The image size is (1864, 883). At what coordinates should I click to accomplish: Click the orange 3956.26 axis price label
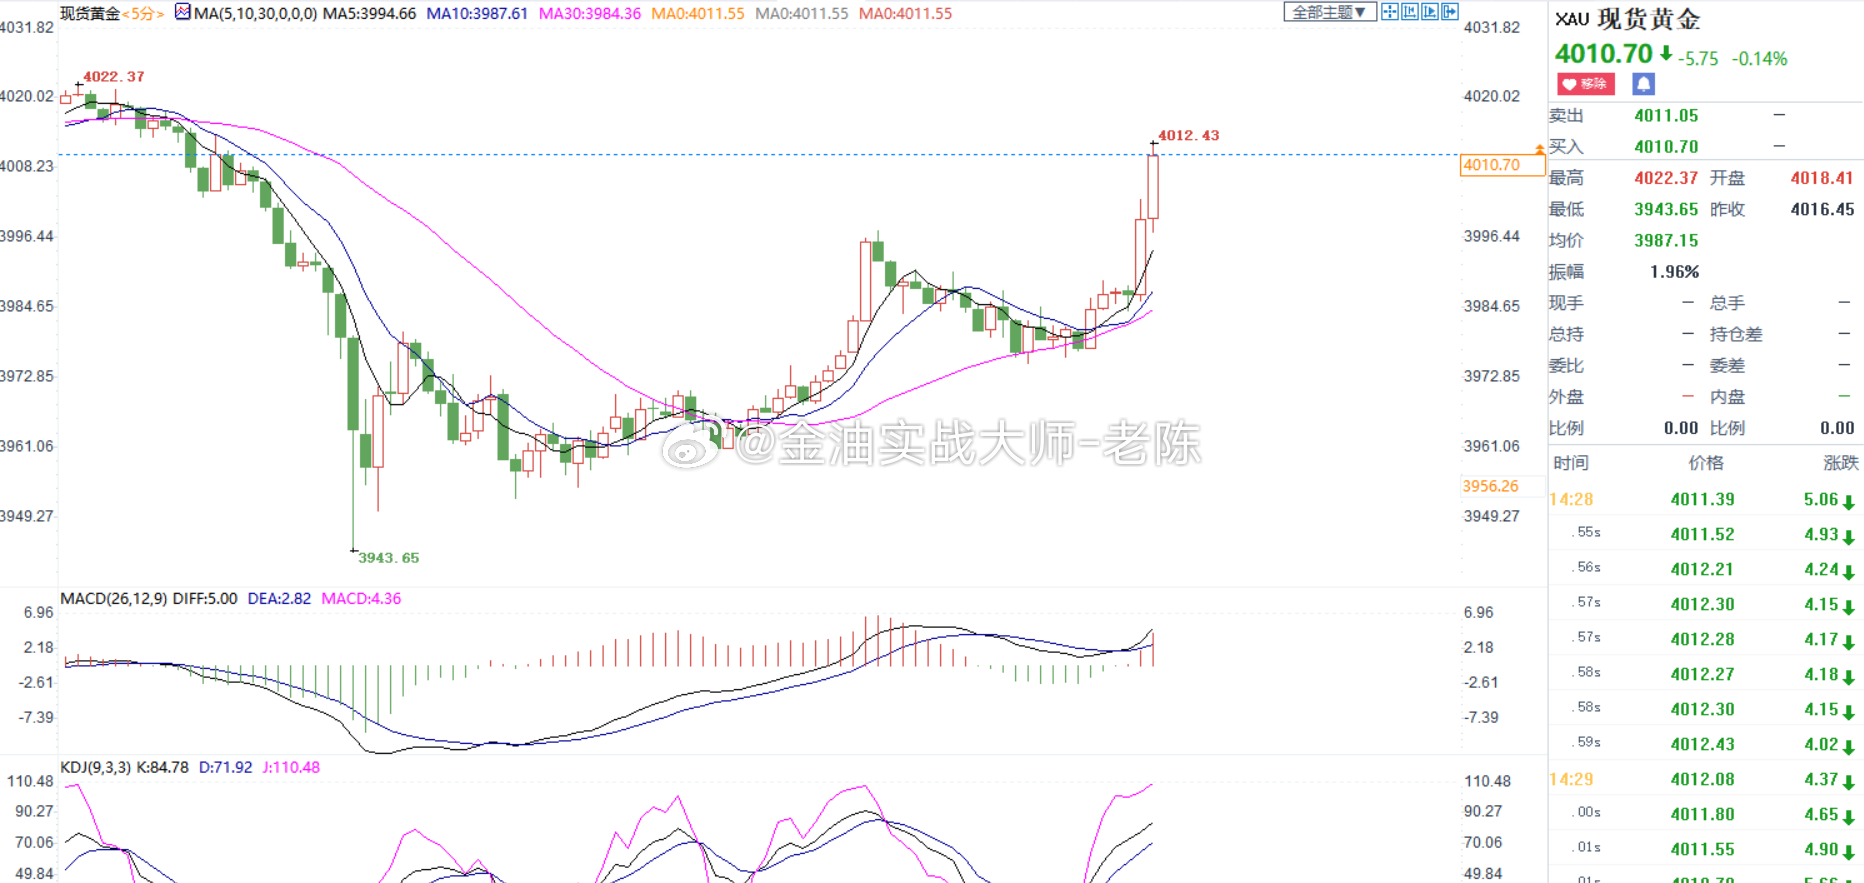[x=1490, y=487]
